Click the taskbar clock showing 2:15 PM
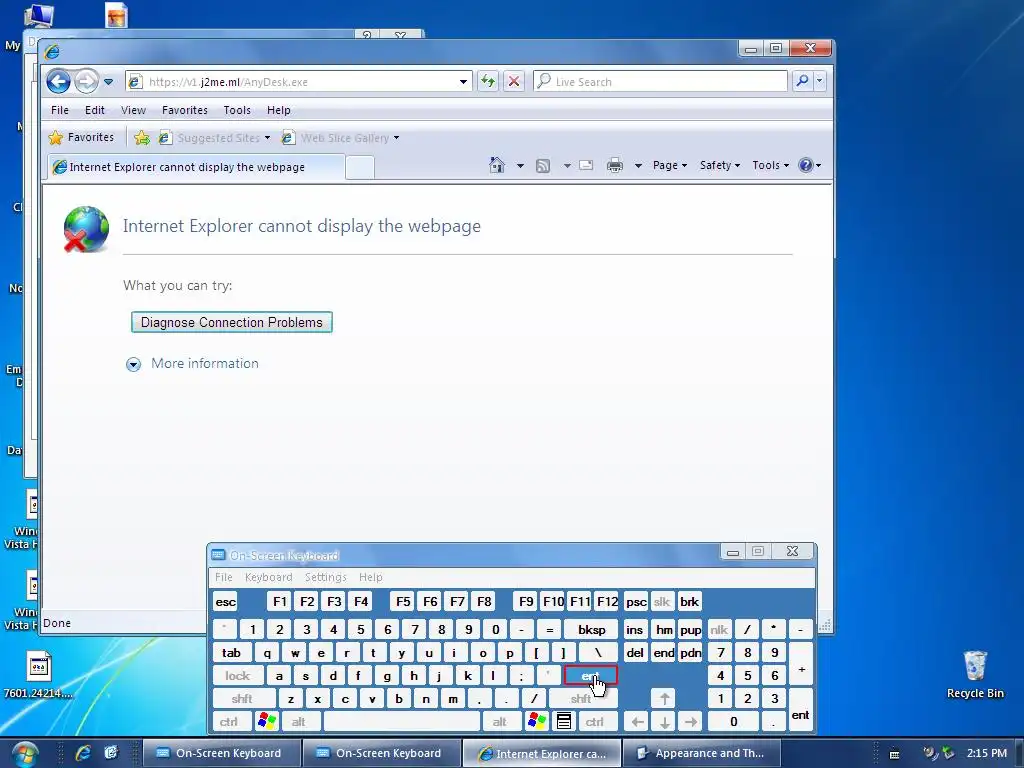 pos(987,753)
